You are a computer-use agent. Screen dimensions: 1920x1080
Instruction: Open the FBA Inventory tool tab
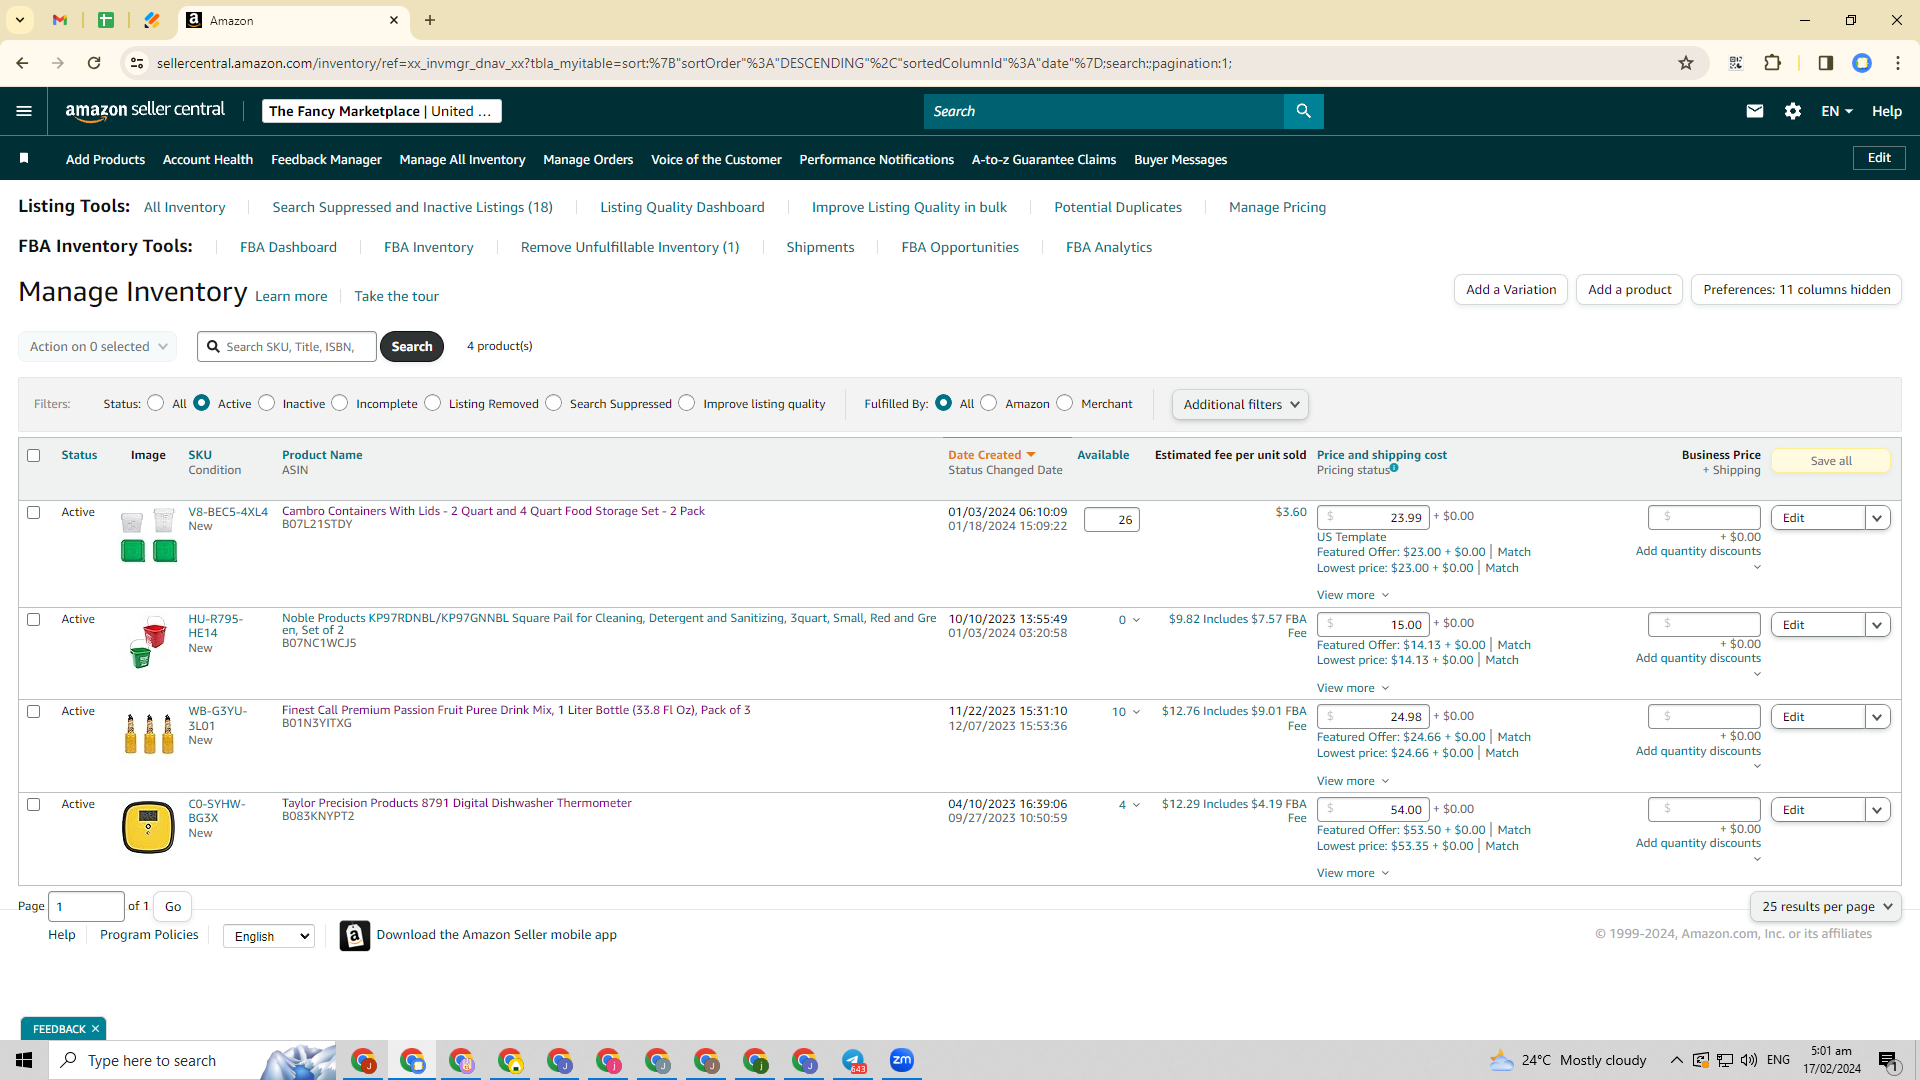point(429,247)
